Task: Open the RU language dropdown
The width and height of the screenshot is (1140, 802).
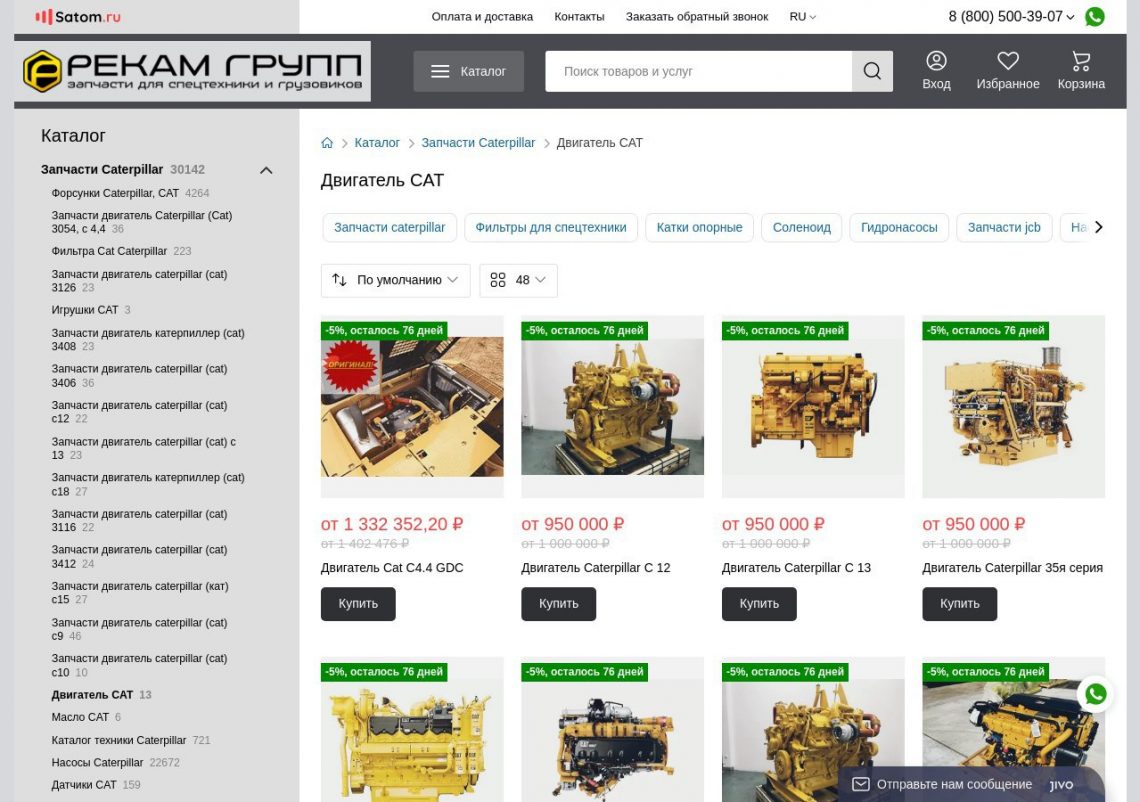Action: coord(802,17)
